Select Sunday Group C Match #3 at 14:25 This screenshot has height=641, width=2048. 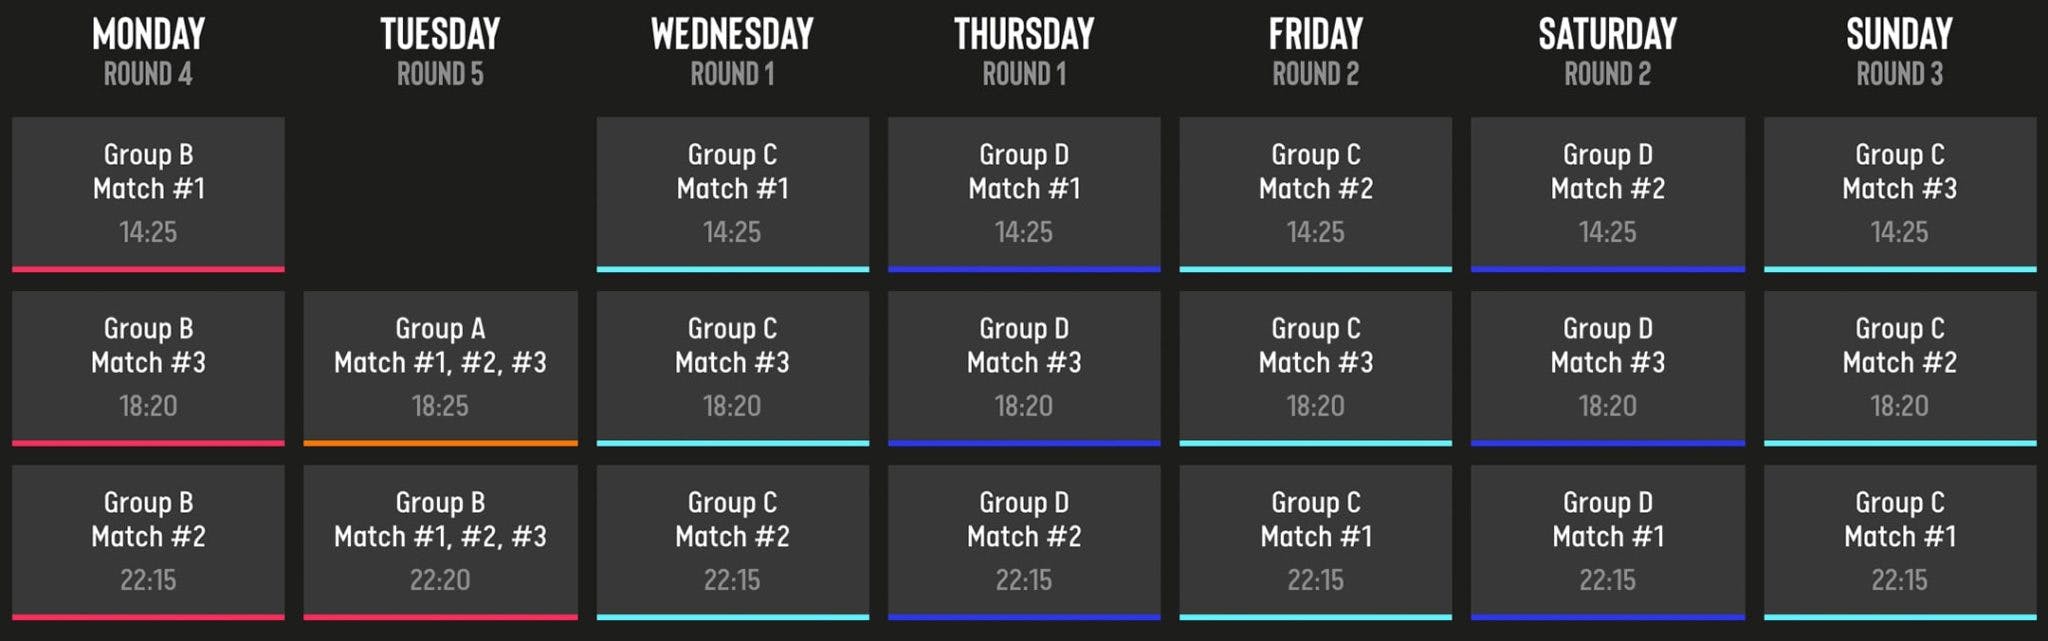click(x=1900, y=194)
